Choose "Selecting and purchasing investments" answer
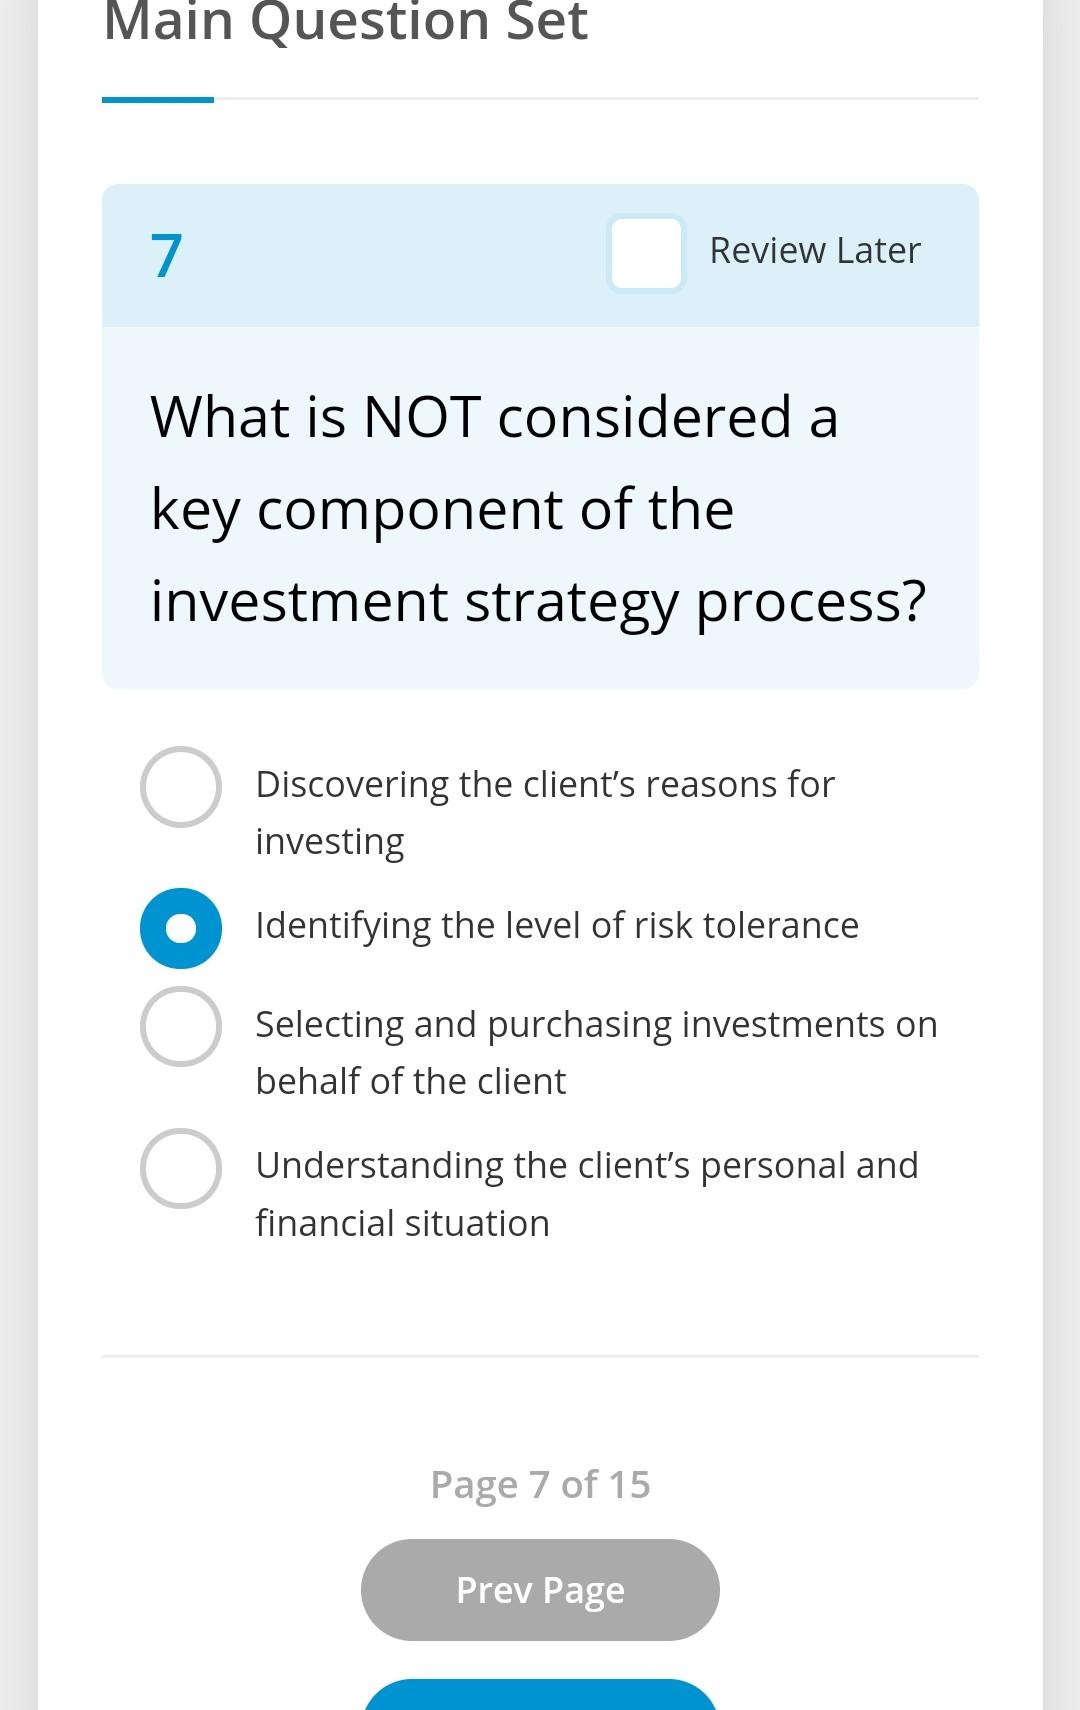 point(181,1026)
